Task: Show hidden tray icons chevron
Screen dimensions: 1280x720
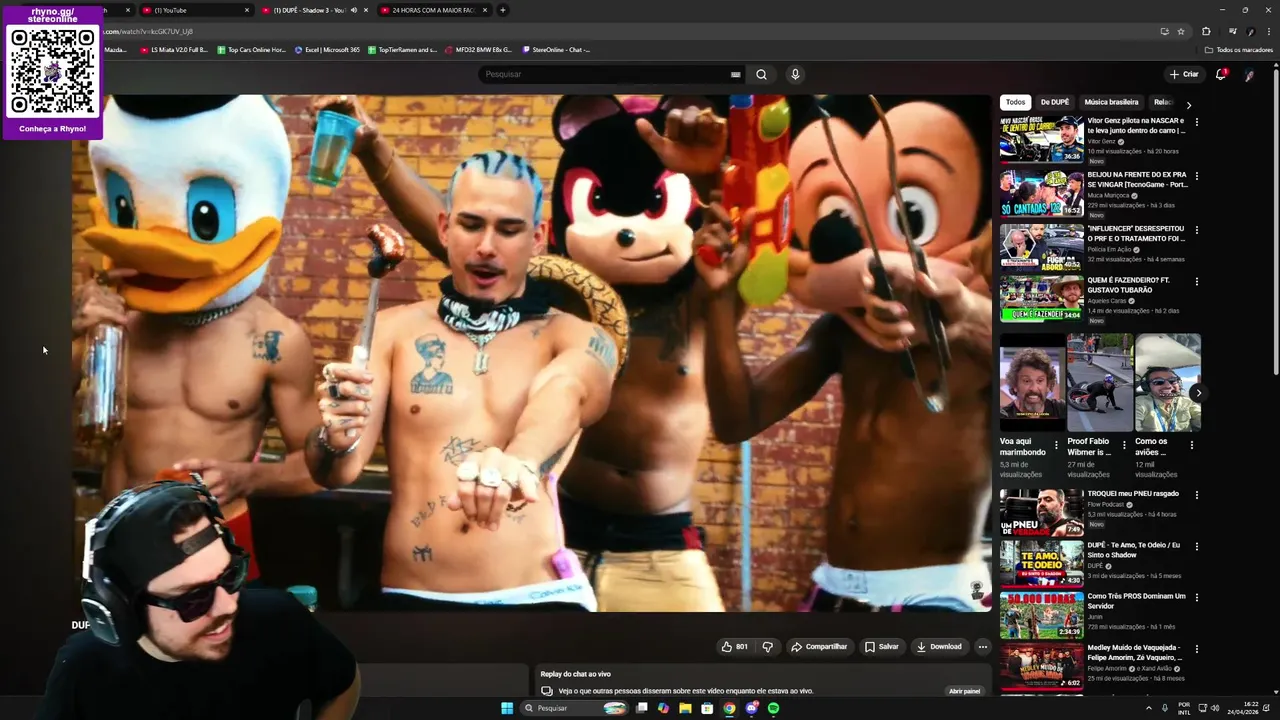Action: pyautogui.click(x=1148, y=708)
